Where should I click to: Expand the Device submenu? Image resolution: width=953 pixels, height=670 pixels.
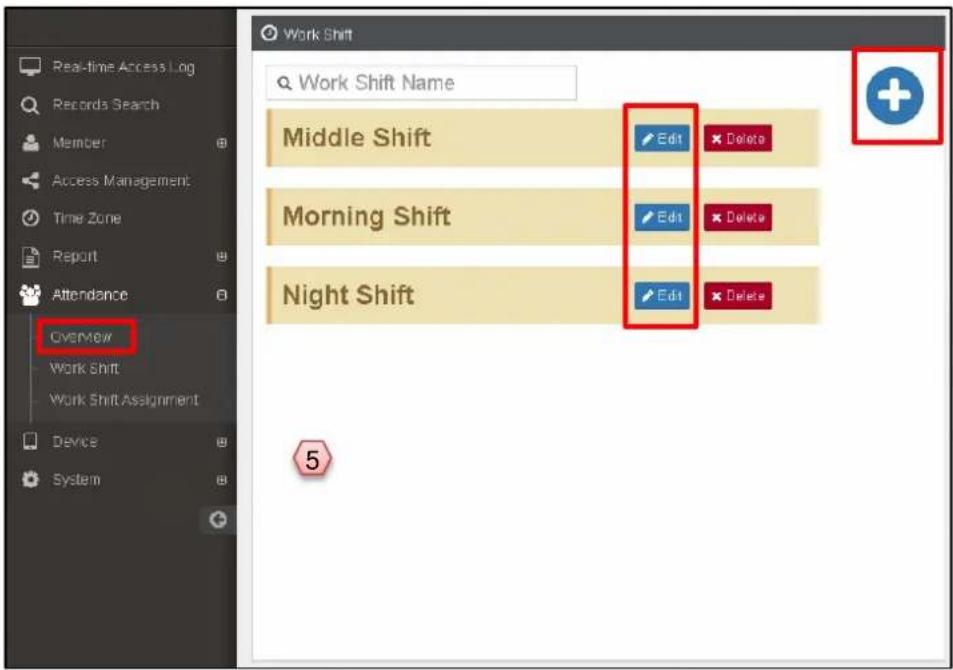[x=222, y=442]
